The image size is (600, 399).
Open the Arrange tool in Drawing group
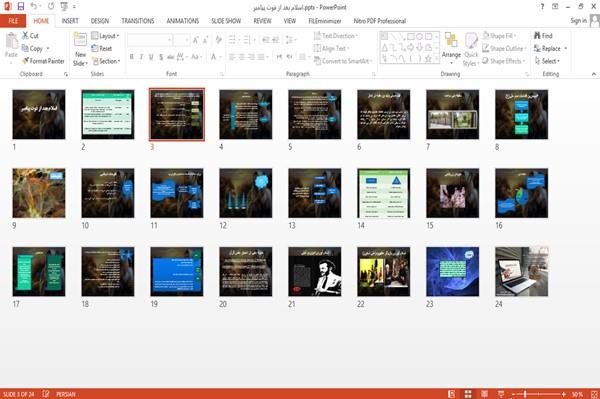tap(451, 48)
